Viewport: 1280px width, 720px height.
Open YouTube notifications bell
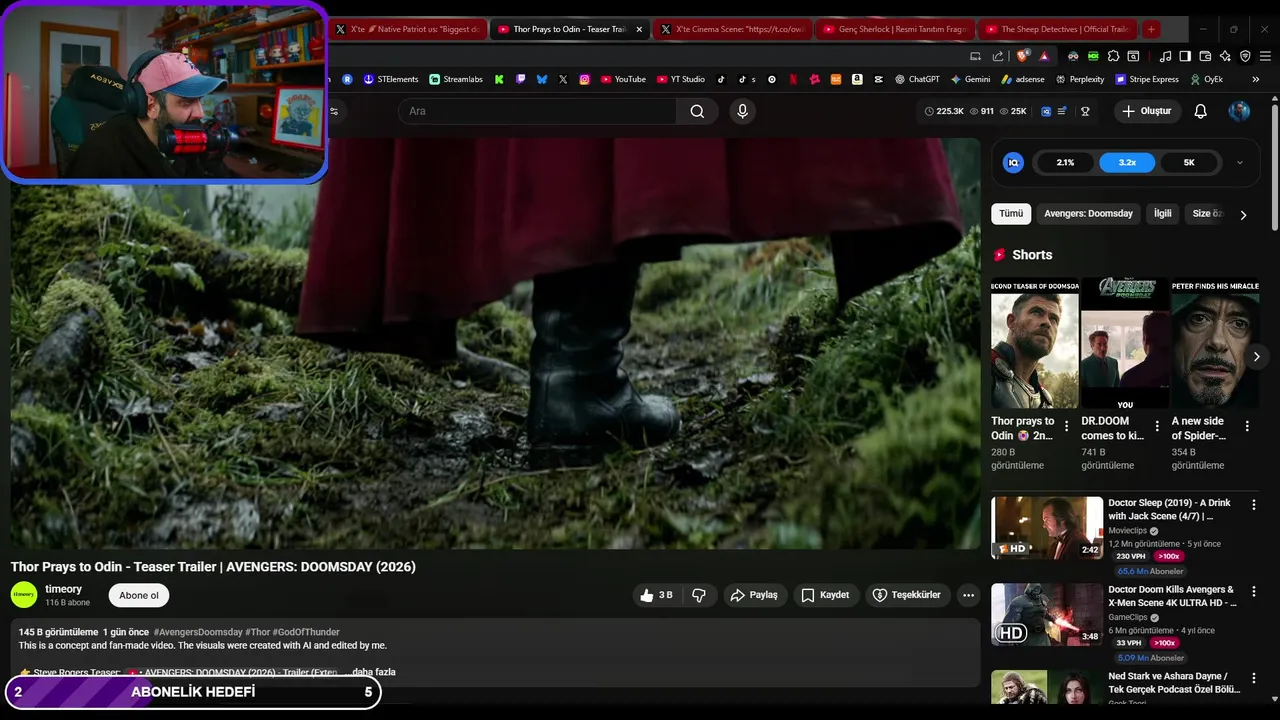[1200, 111]
